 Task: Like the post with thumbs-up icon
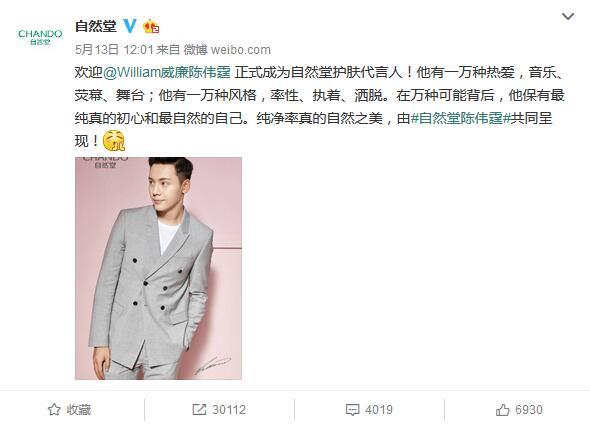(x=503, y=409)
